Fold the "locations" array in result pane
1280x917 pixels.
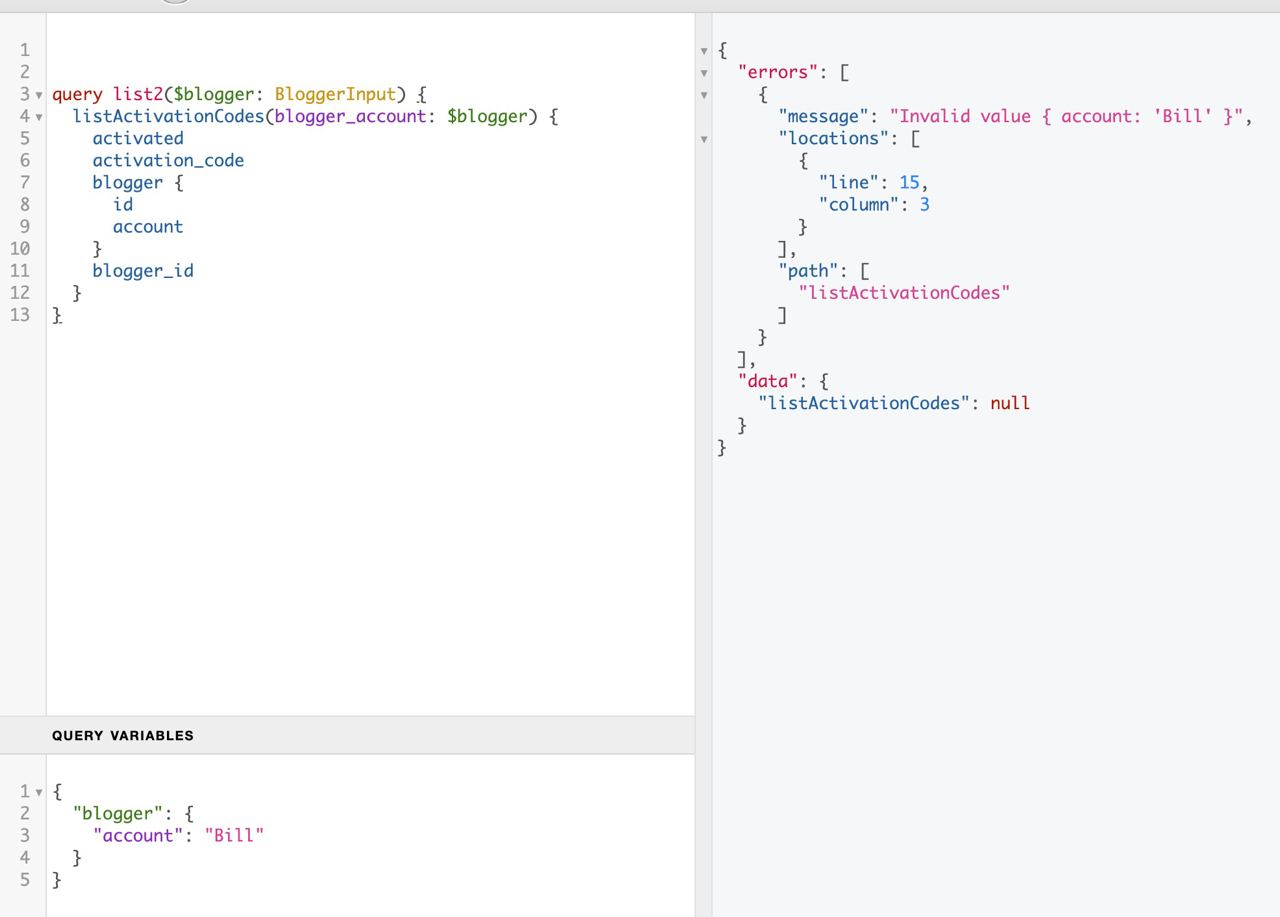[704, 139]
